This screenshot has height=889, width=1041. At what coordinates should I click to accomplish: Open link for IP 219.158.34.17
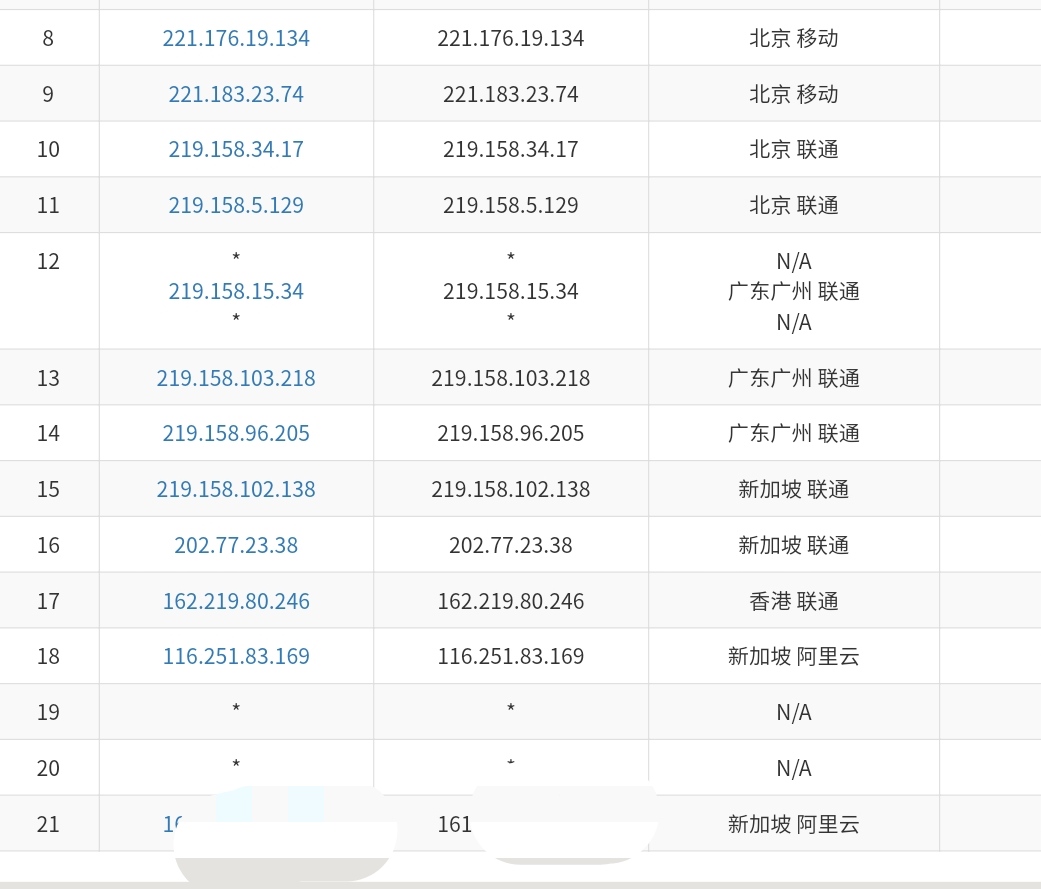pyautogui.click(x=236, y=149)
